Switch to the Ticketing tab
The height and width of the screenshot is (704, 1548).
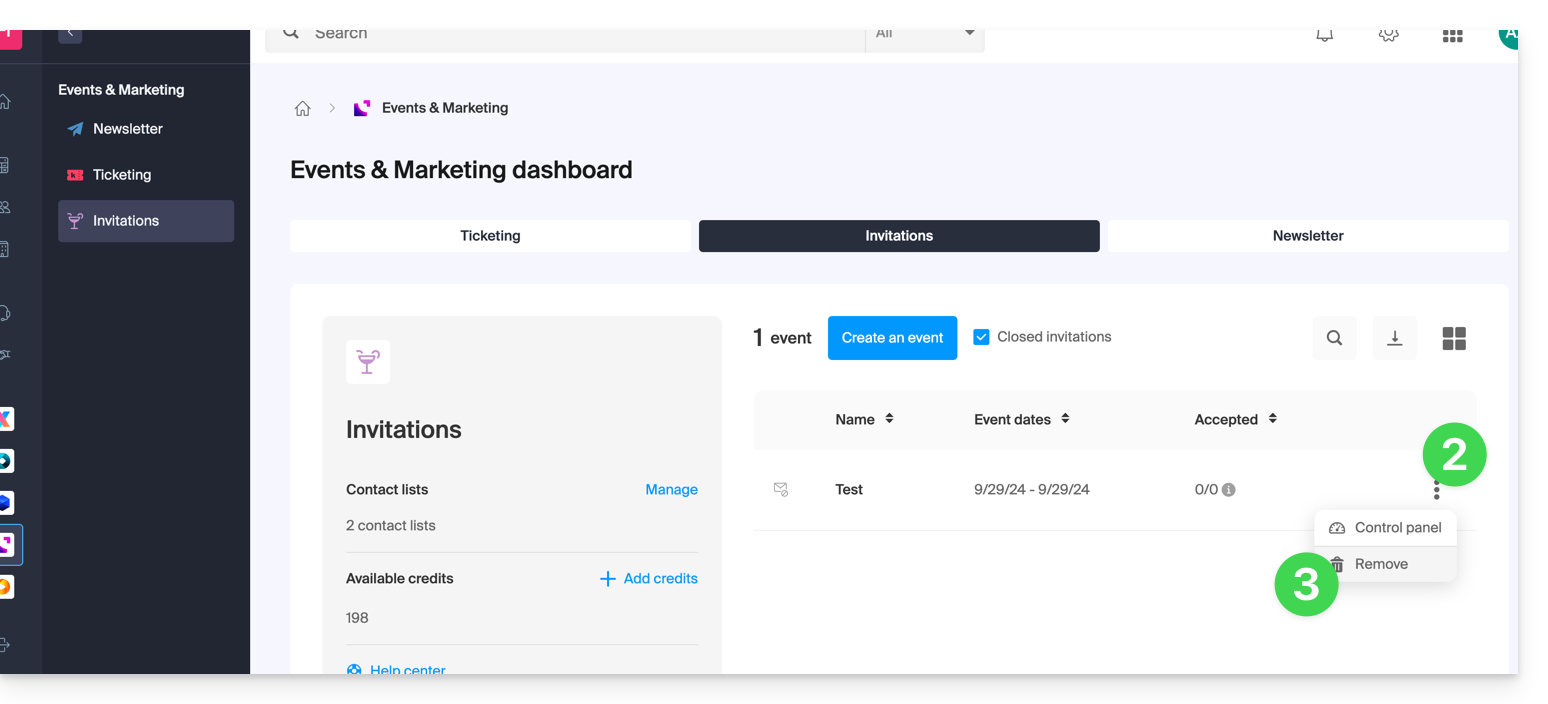click(x=490, y=236)
